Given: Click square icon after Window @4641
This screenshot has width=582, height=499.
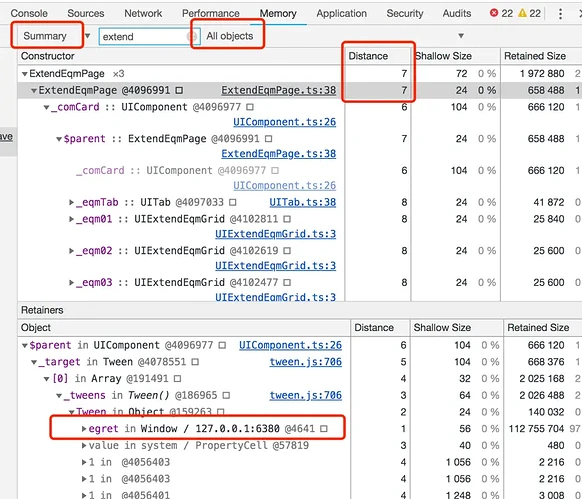Looking at the screenshot, I should pos(324,429).
